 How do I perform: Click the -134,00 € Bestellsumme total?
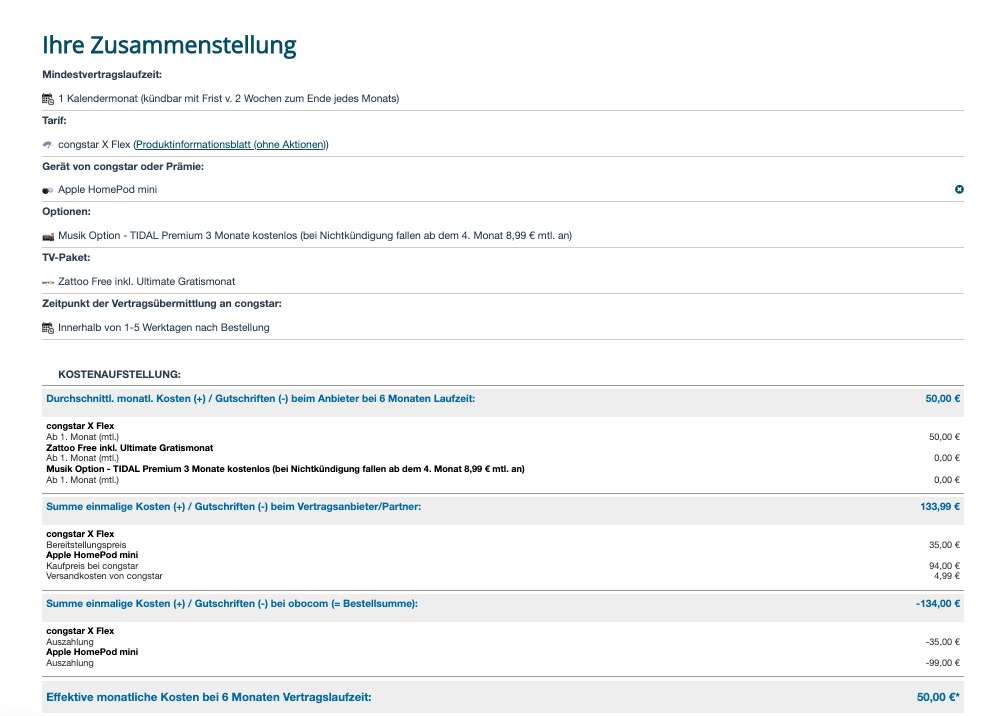[x=938, y=604]
